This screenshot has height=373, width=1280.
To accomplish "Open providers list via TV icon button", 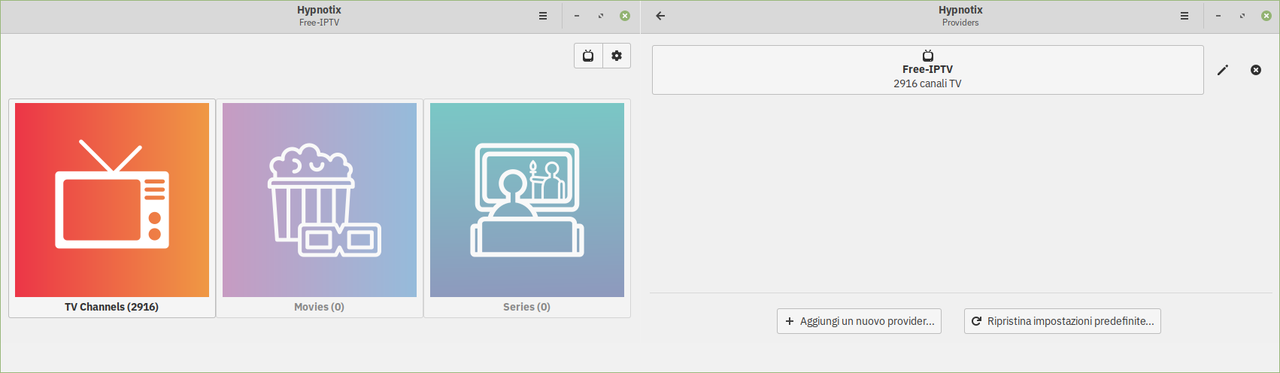I will click(588, 56).
